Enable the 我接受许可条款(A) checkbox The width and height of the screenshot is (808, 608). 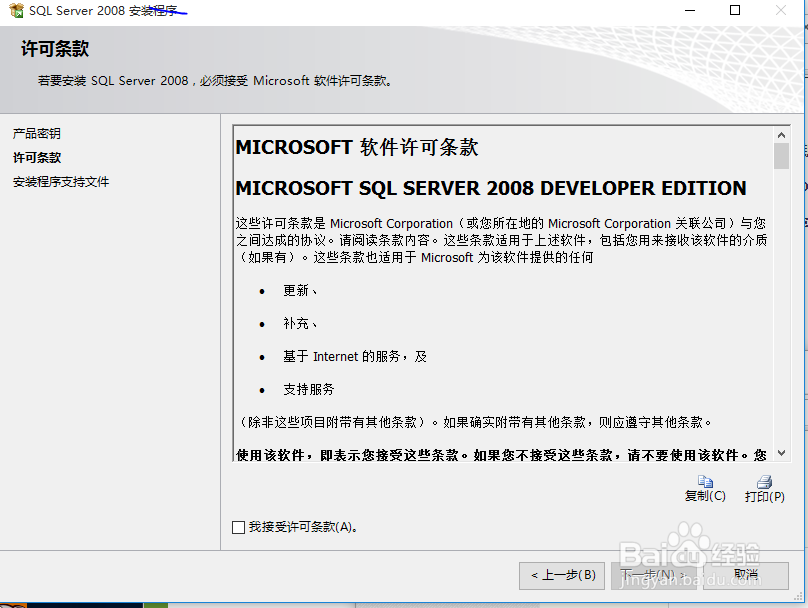click(236, 528)
